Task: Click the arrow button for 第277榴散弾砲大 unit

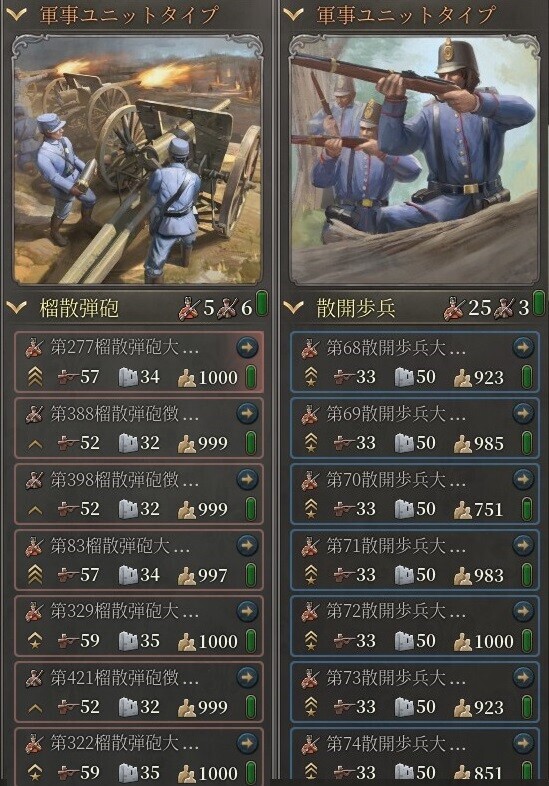Action: point(247,347)
